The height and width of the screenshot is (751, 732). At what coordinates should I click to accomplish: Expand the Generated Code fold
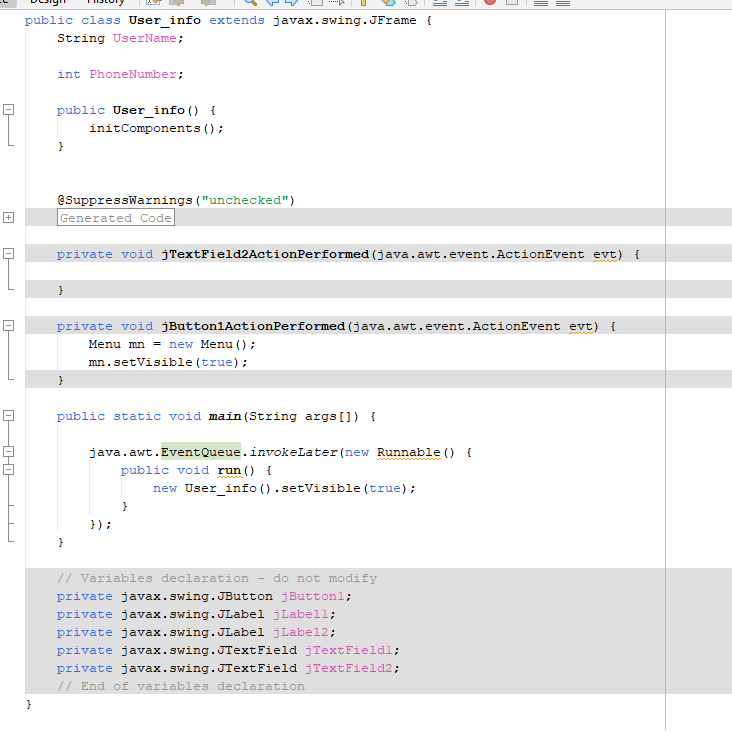[9, 217]
